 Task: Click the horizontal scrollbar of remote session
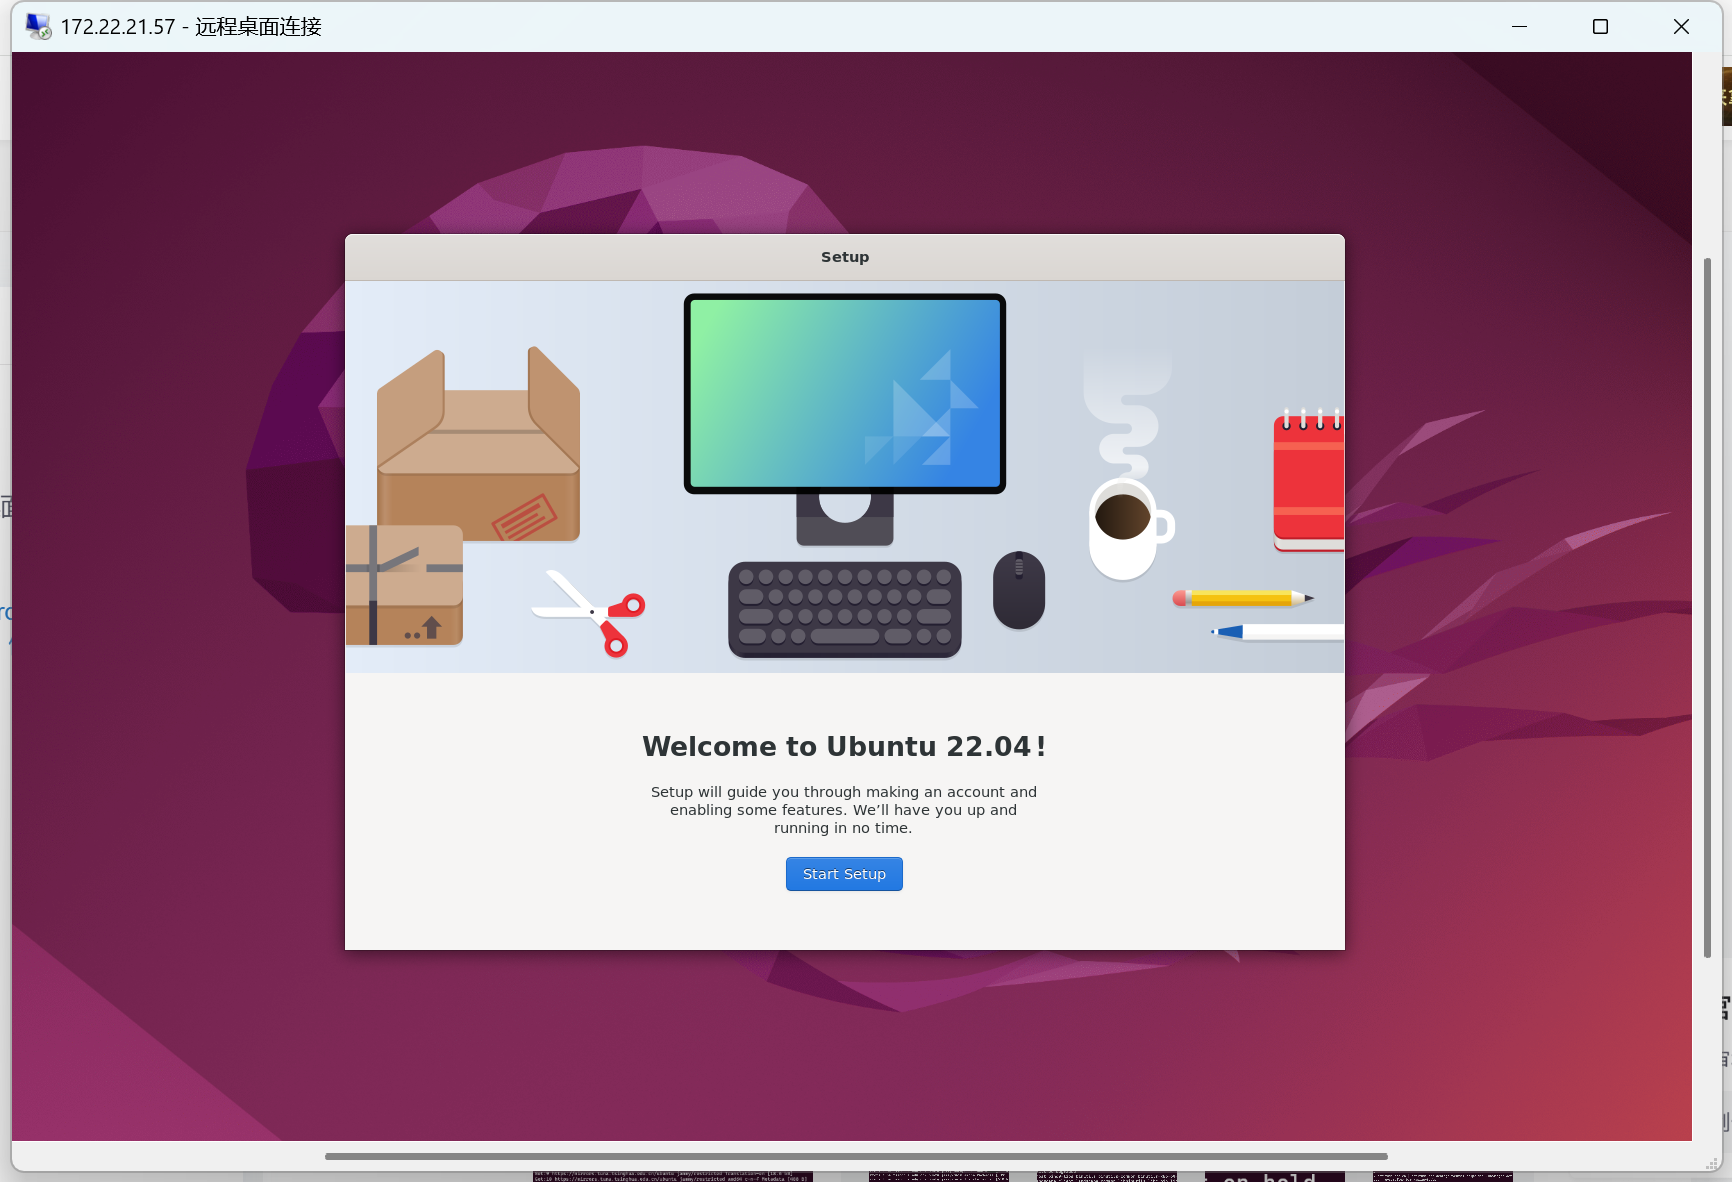tap(856, 1156)
